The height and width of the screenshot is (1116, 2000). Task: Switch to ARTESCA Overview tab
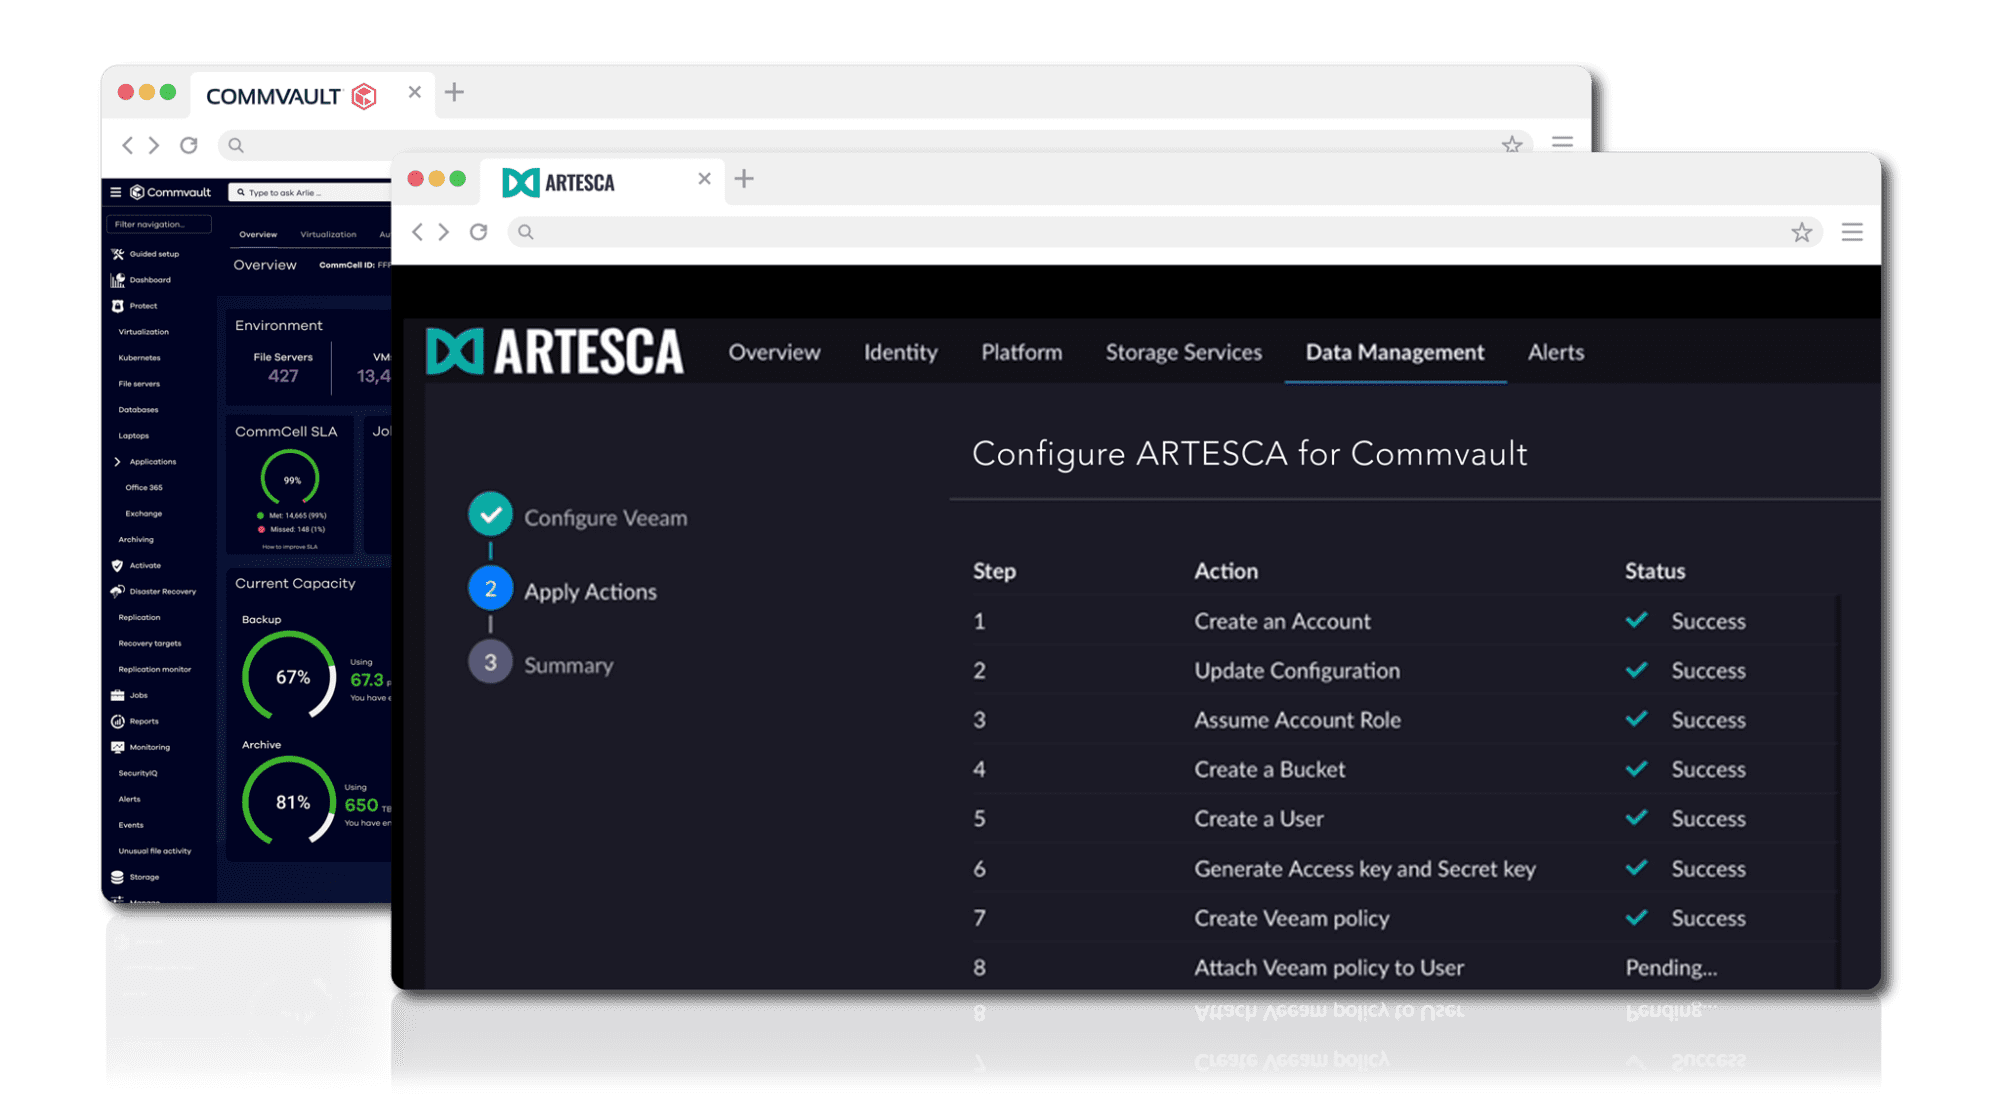click(x=774, y=352)
